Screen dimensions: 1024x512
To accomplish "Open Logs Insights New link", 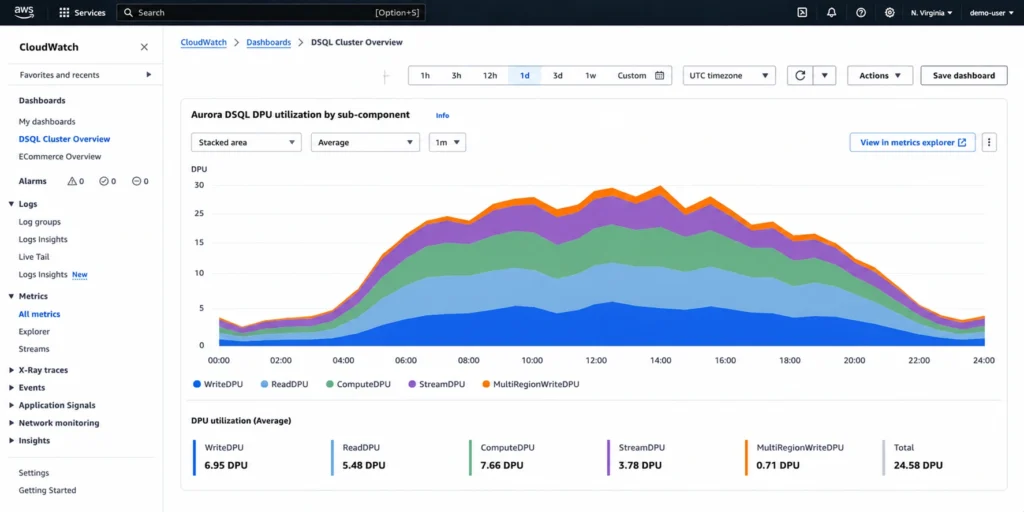I will pos(53,275).
